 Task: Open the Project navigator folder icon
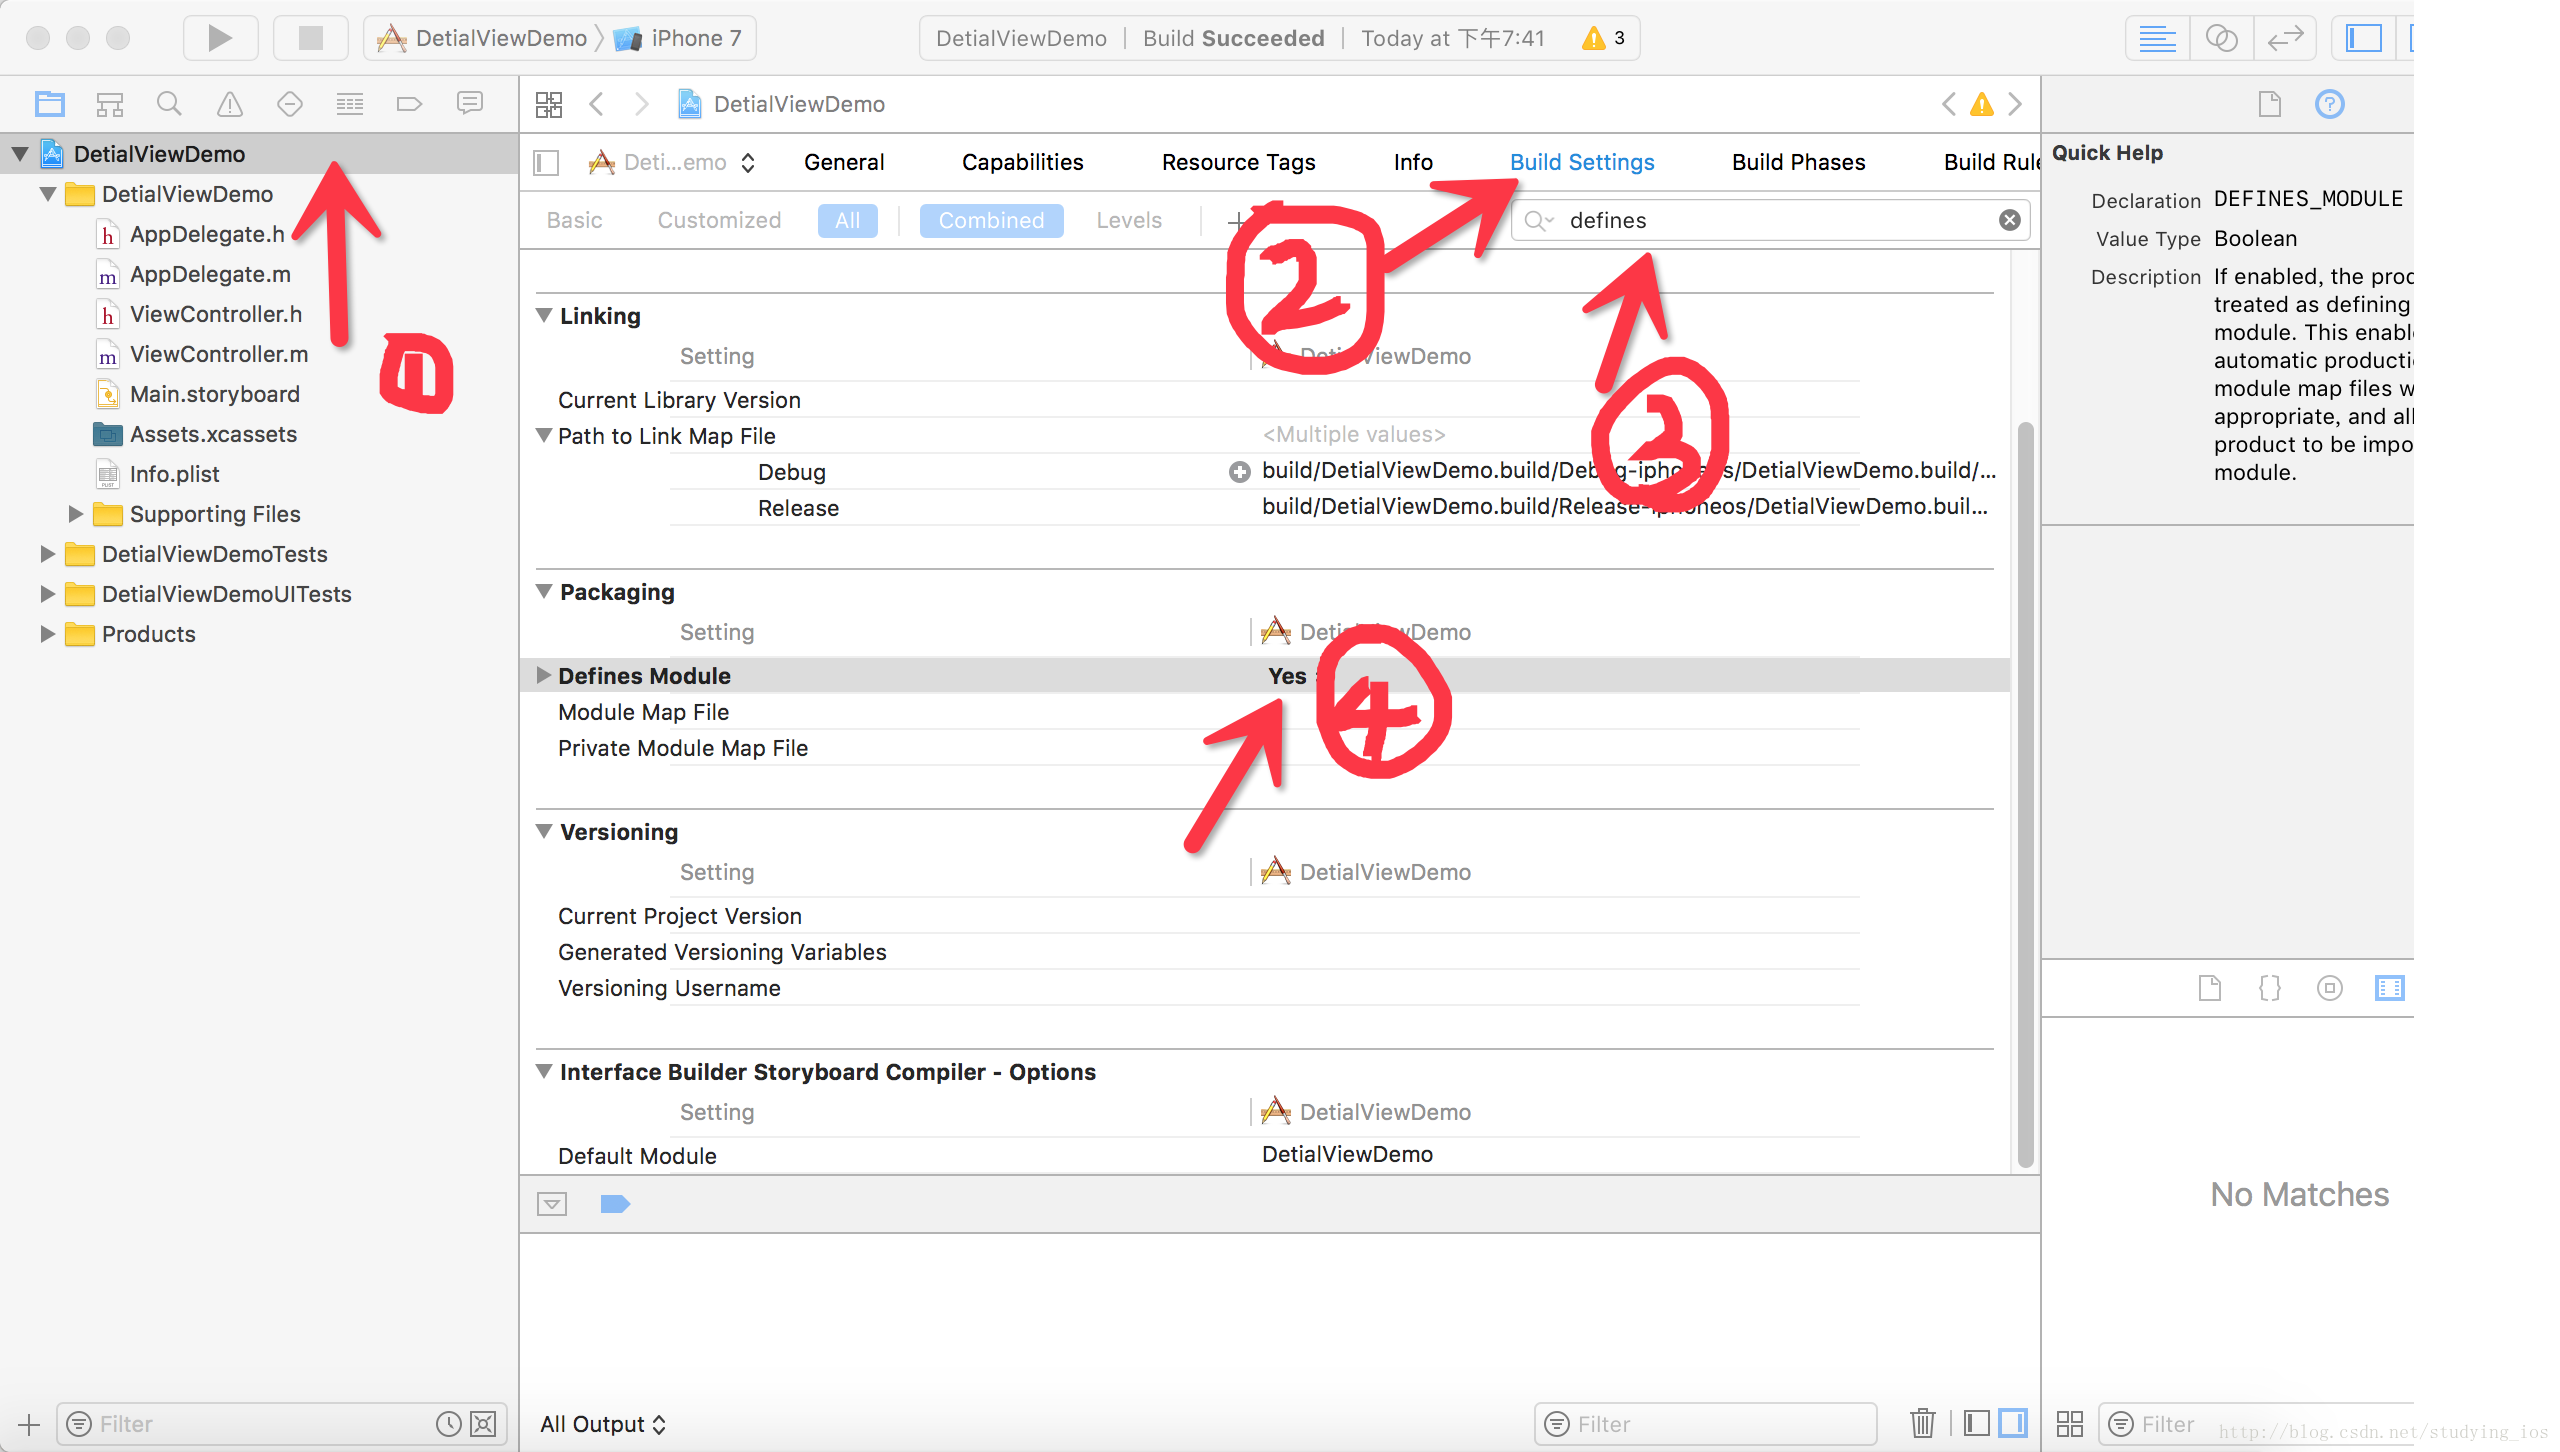click(x=50, y=104)
